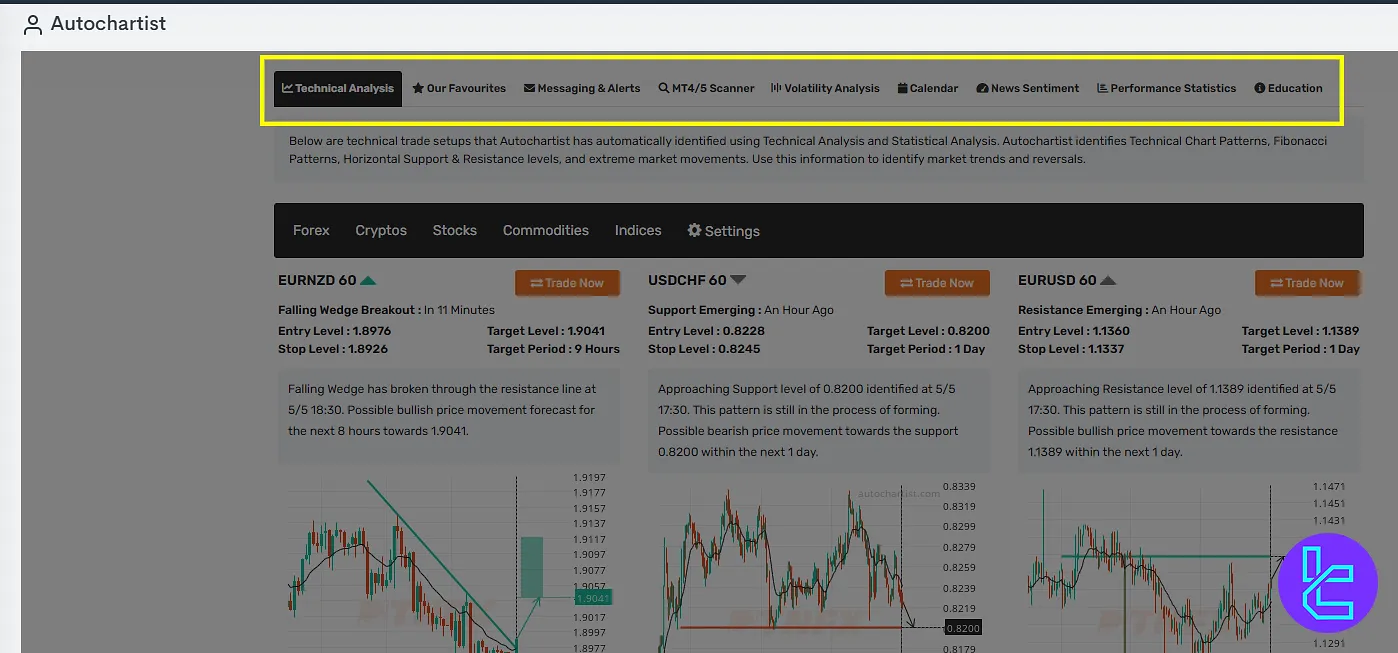Open the Education tab
Viewport: 1398px width, 653px height.
tap(1288, 88)
